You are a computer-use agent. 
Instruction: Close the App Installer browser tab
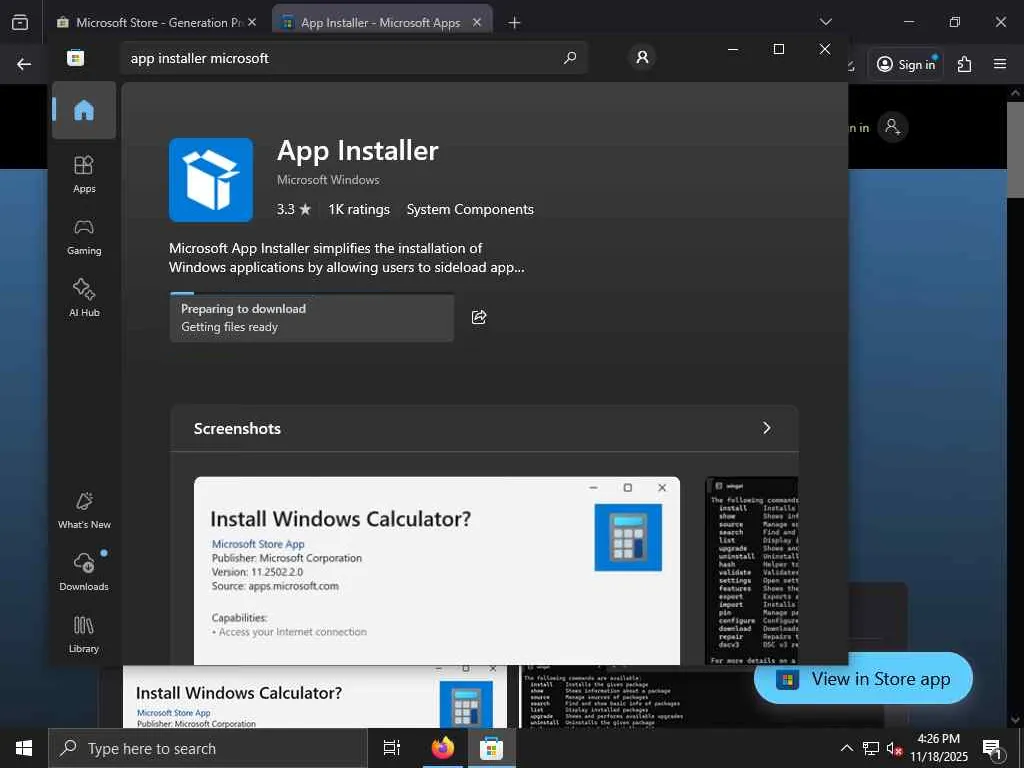pyautogui.click(x=477, y=22)
